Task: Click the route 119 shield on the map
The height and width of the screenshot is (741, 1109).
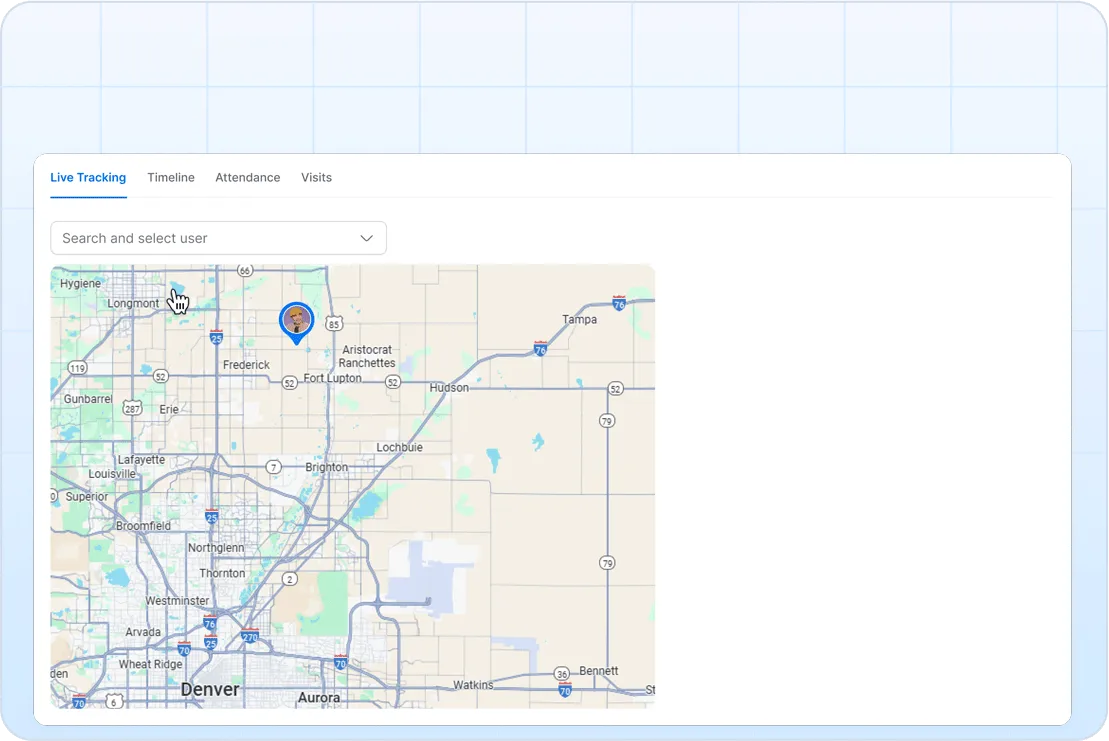Action: point(77,368)
